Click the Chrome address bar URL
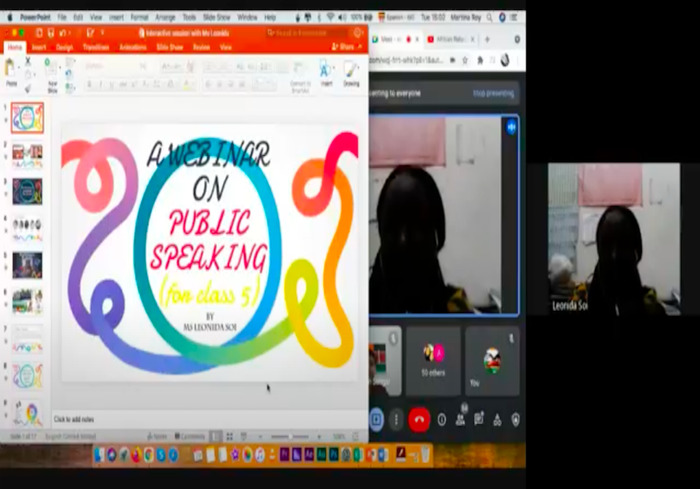The width and height of the screenshot is (700, 489). (408, 60)
